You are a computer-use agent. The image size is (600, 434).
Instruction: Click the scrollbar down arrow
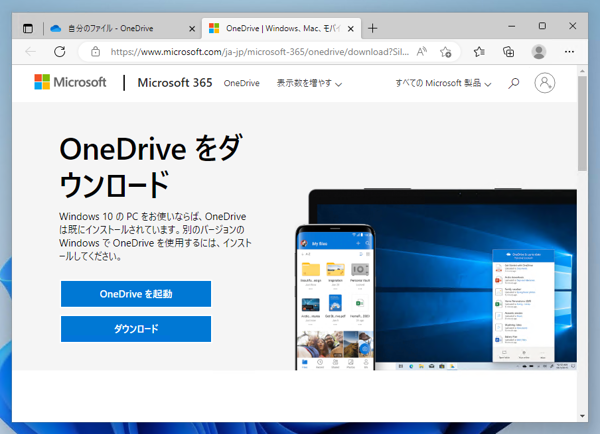[582, 416]
